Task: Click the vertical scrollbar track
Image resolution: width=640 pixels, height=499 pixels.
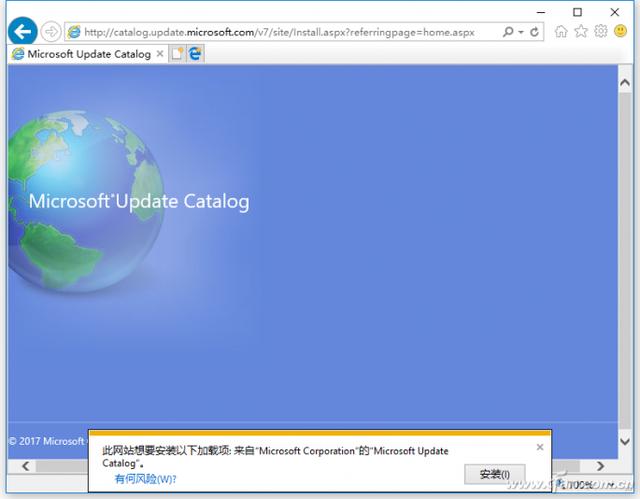Action: [624, 261]
